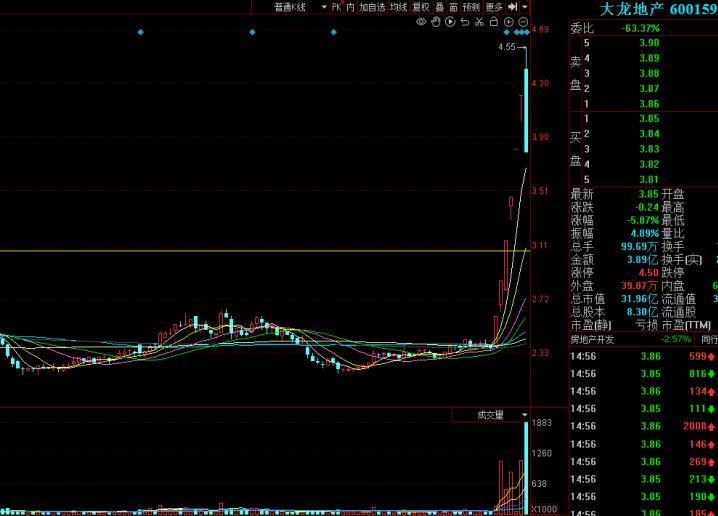The height and width of the screenshot is (516, 718).
Task: Toggle 均线 moving average lines
Action: (x=398, y=6)
